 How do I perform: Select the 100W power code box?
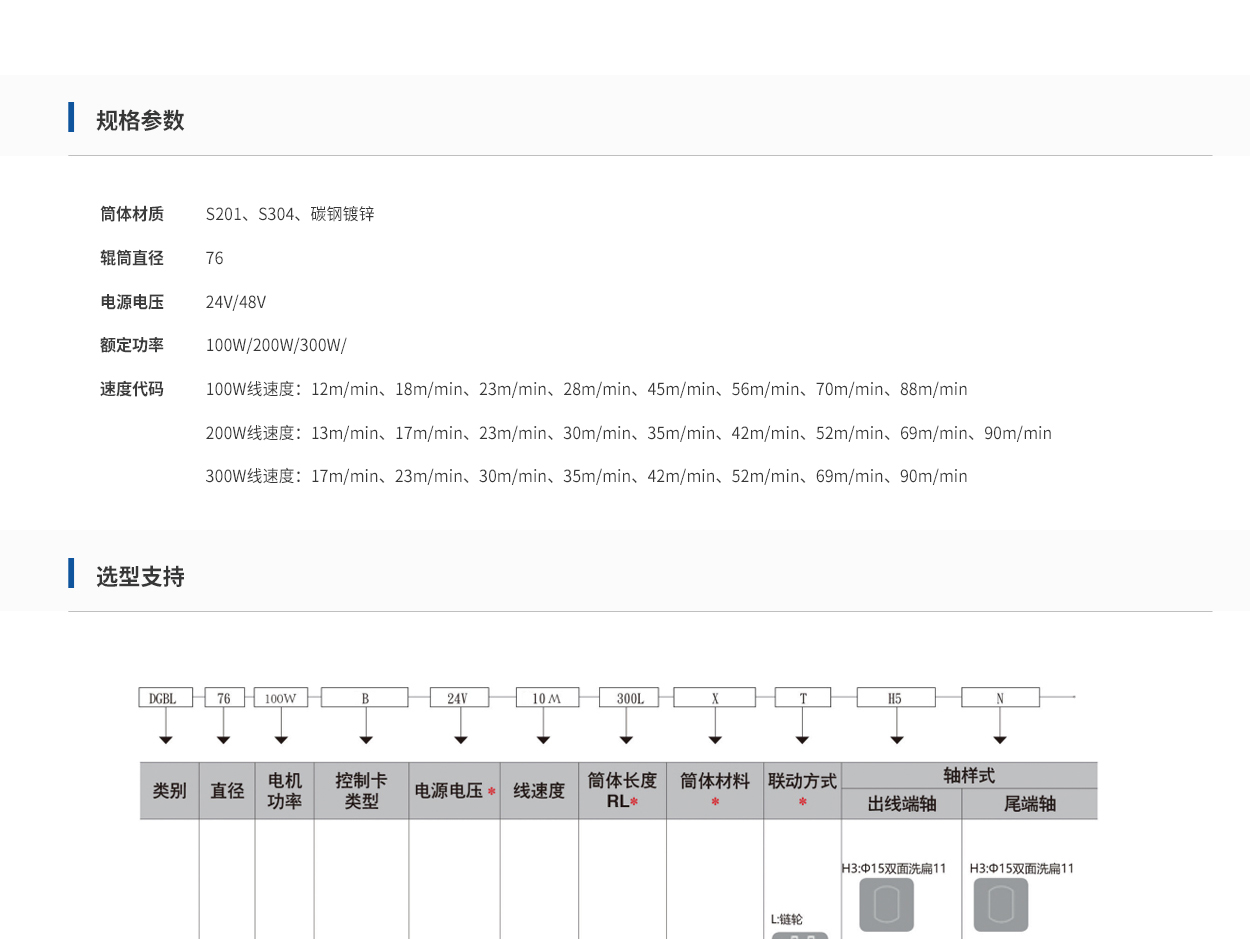pos(281,698)
